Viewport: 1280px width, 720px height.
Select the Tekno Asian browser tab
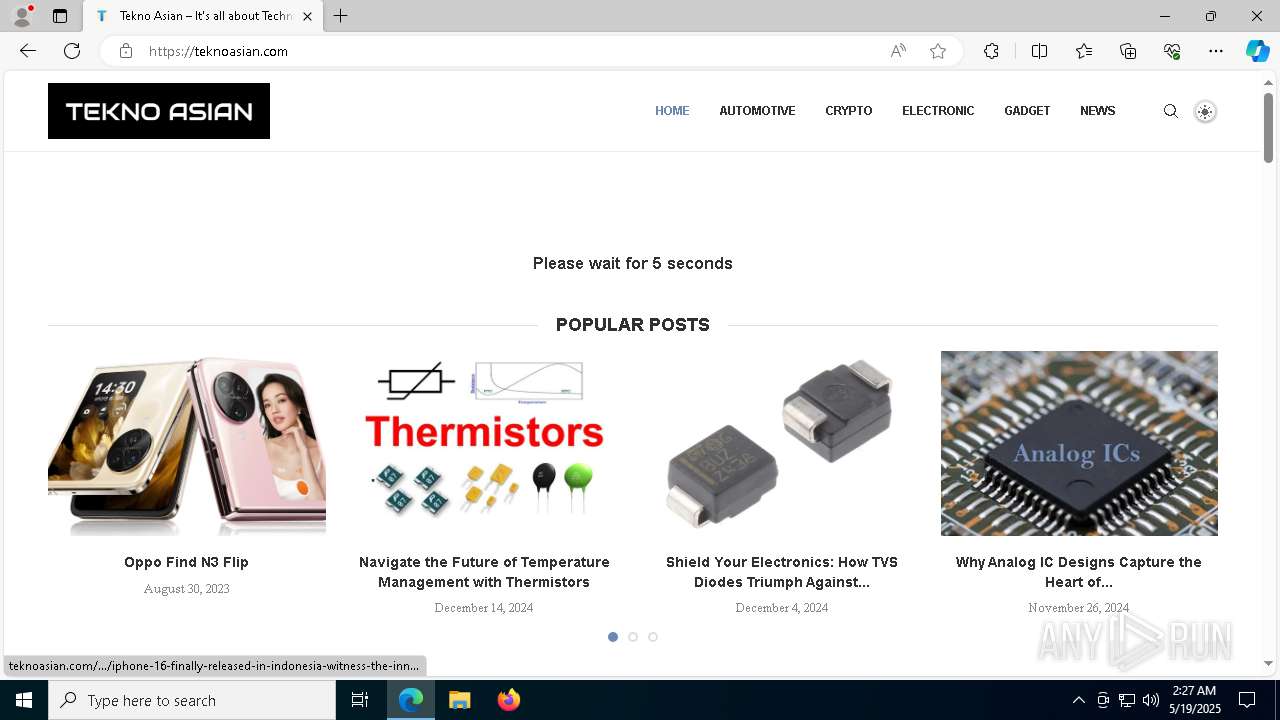point(203,16)
